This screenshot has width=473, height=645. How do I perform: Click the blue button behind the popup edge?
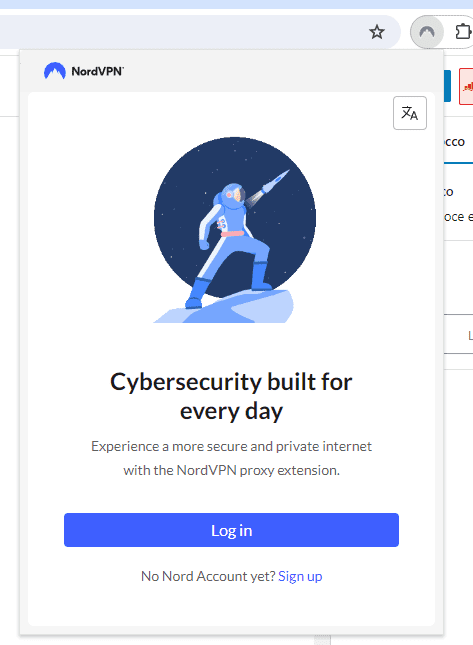[447, 86]
